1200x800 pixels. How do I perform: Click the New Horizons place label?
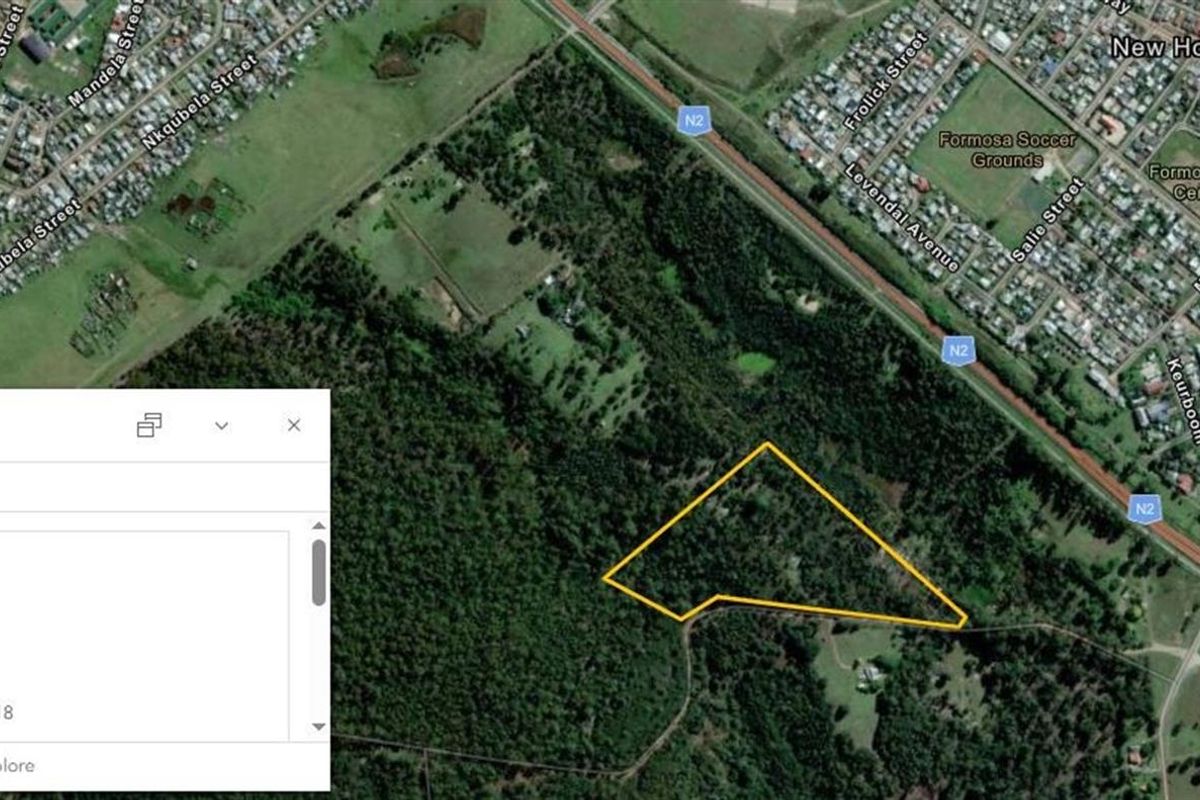(x=1155, y=47)
